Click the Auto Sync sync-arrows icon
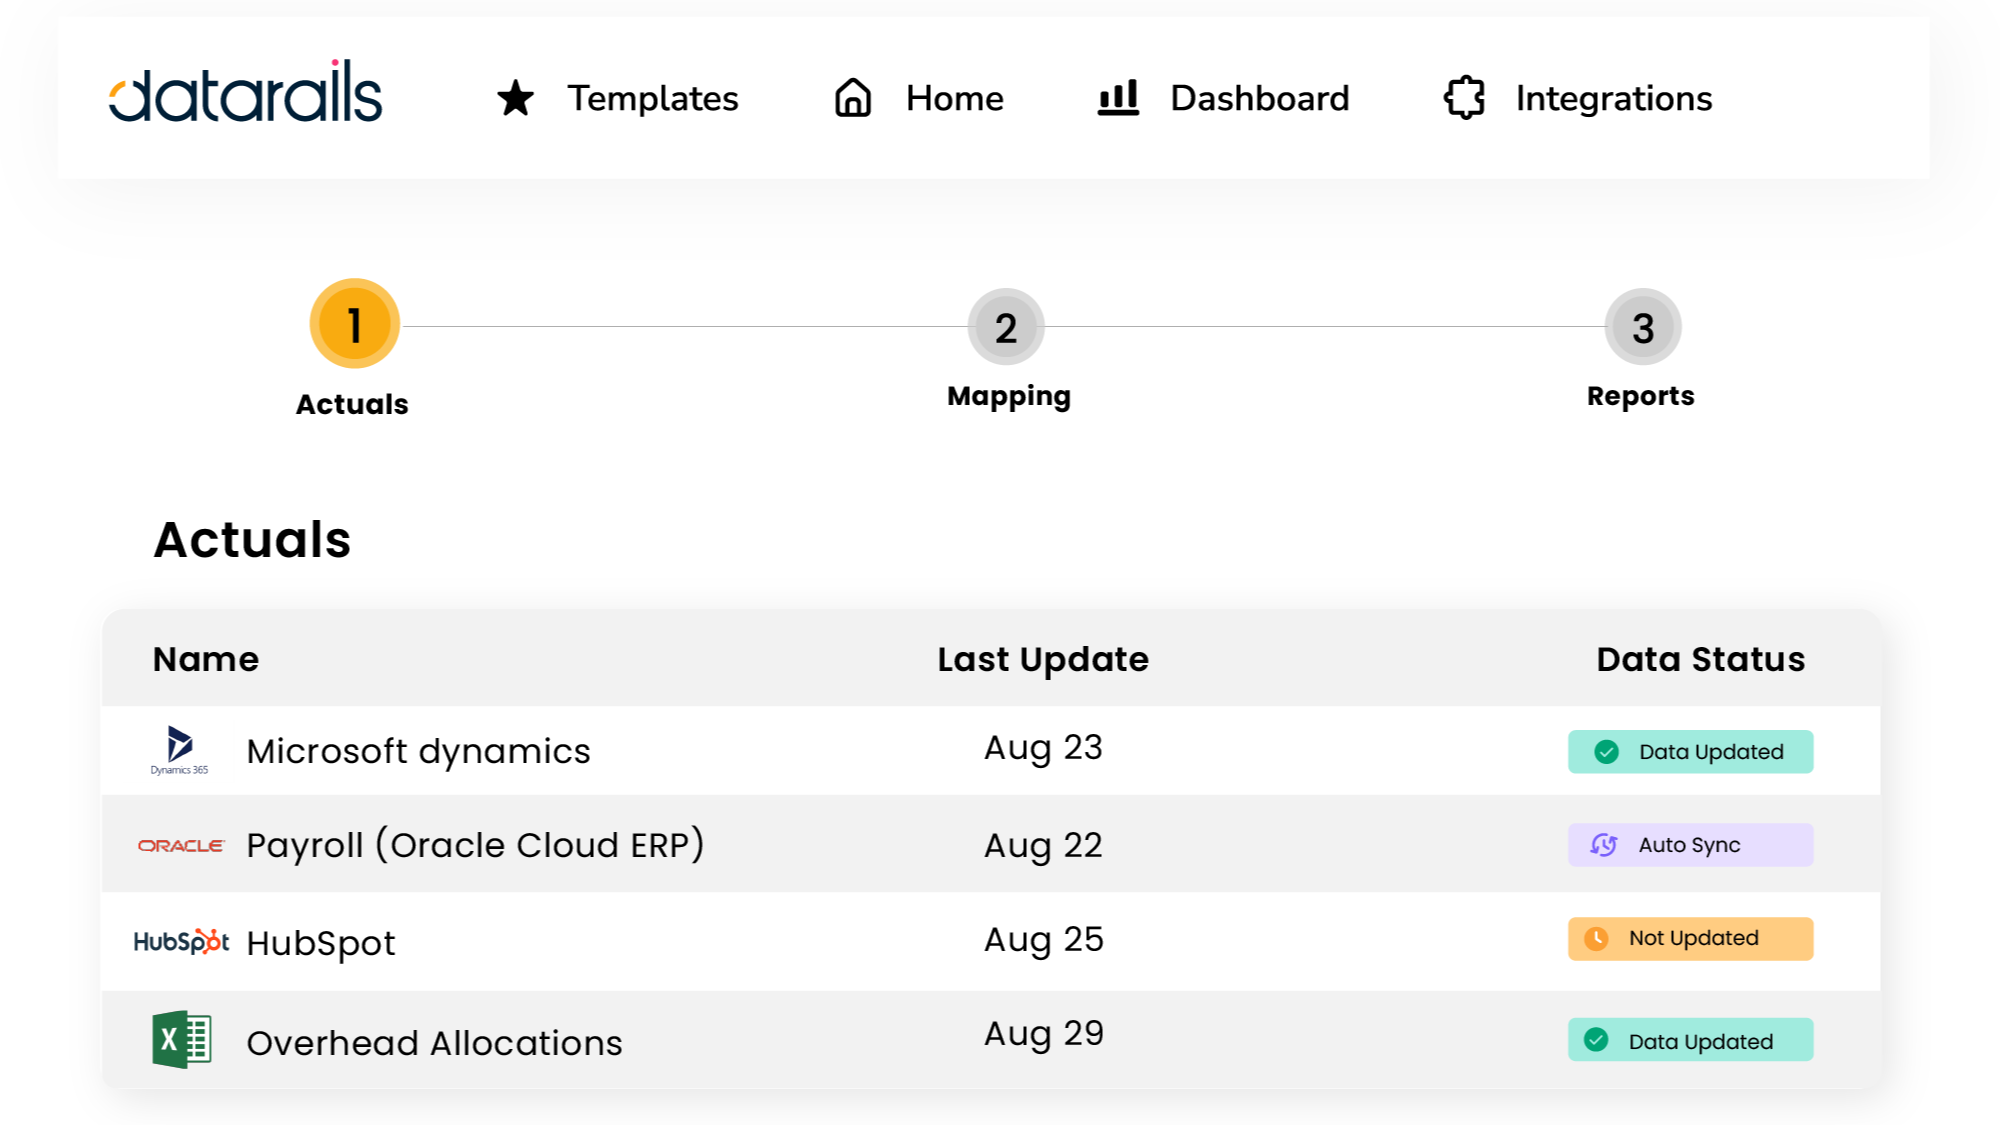Image resolution: width=2001 pixels, height=1125 pixels. 1603,845
